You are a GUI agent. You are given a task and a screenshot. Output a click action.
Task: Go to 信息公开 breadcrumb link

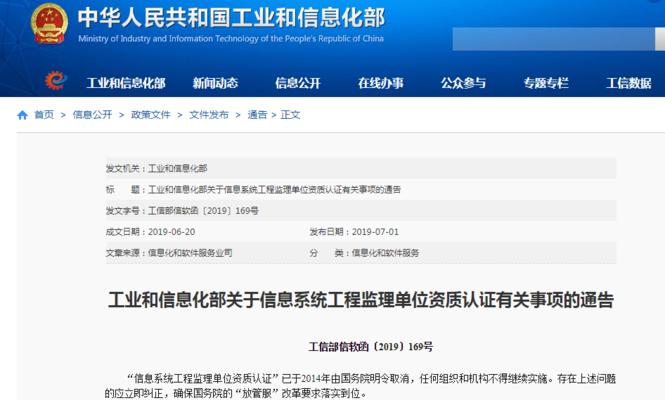coord(92,115)
